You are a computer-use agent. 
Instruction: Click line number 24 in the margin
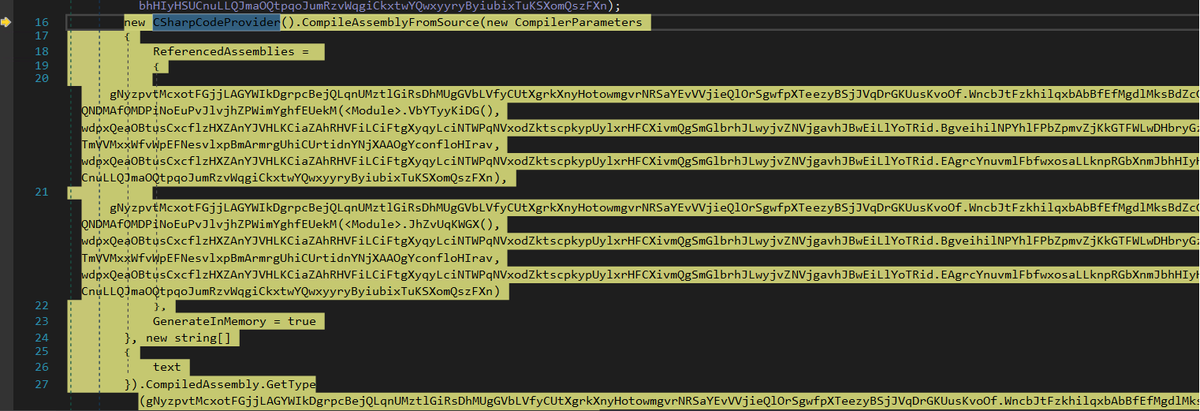[41, 337]
